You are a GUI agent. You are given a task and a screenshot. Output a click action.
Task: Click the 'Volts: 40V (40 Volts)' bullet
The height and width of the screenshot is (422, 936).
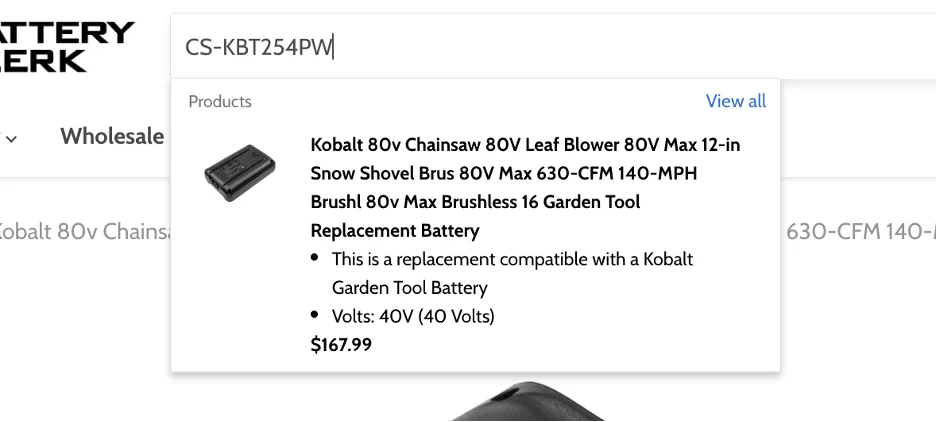coord(413,316)
